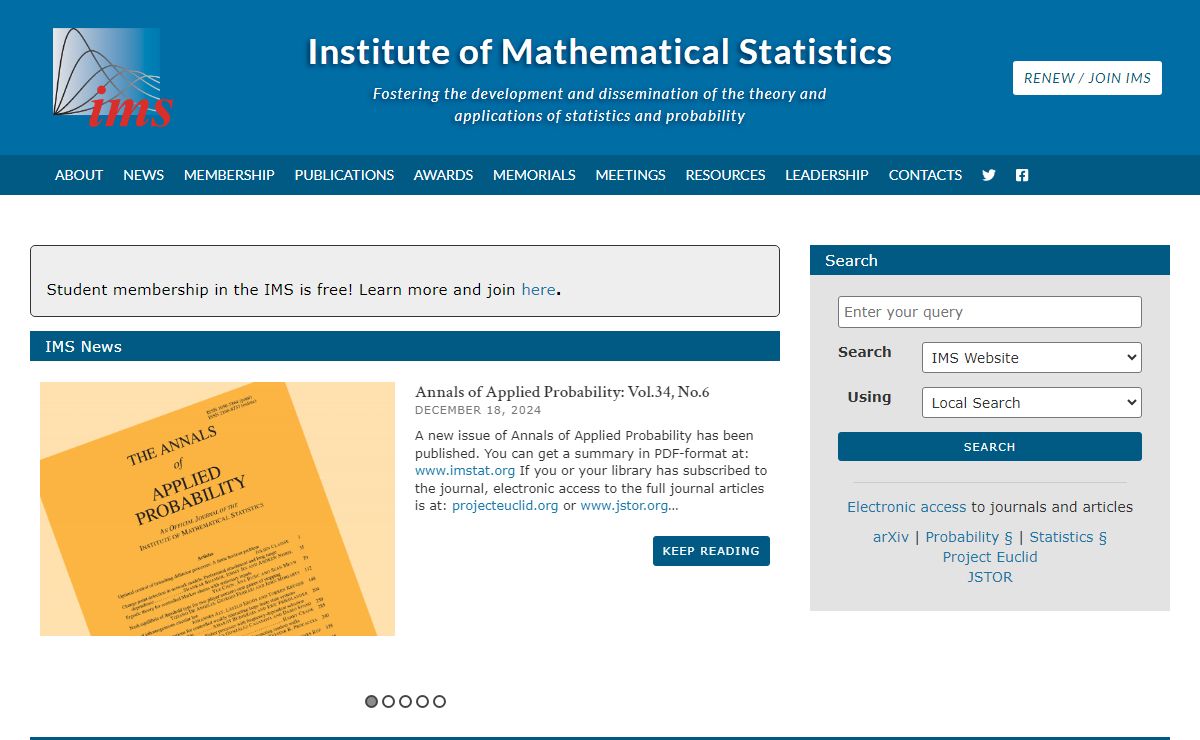Viewport: 1200px width, 740px height.
Task: Click the December 18, 2024 date
Action: click(x=478, y=411)
